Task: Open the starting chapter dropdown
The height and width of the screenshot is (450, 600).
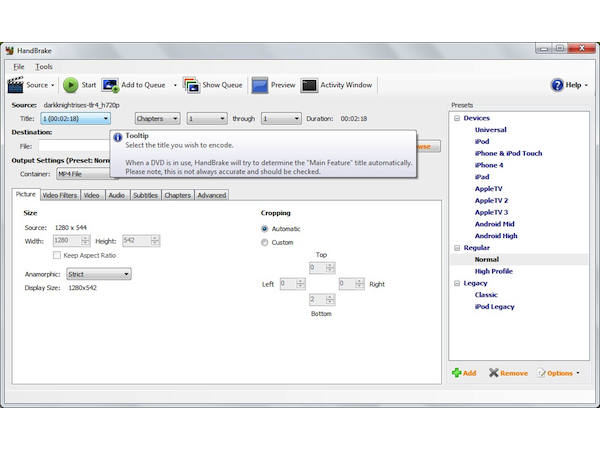Action: click(207, 119)
